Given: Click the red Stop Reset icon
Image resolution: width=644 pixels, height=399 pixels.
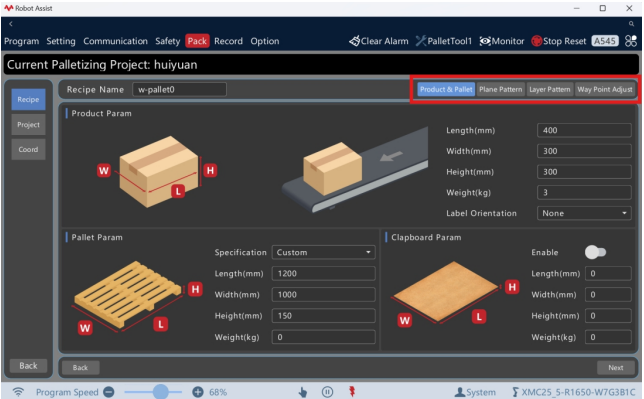Looking at the screenshot, I should point(536,41).
